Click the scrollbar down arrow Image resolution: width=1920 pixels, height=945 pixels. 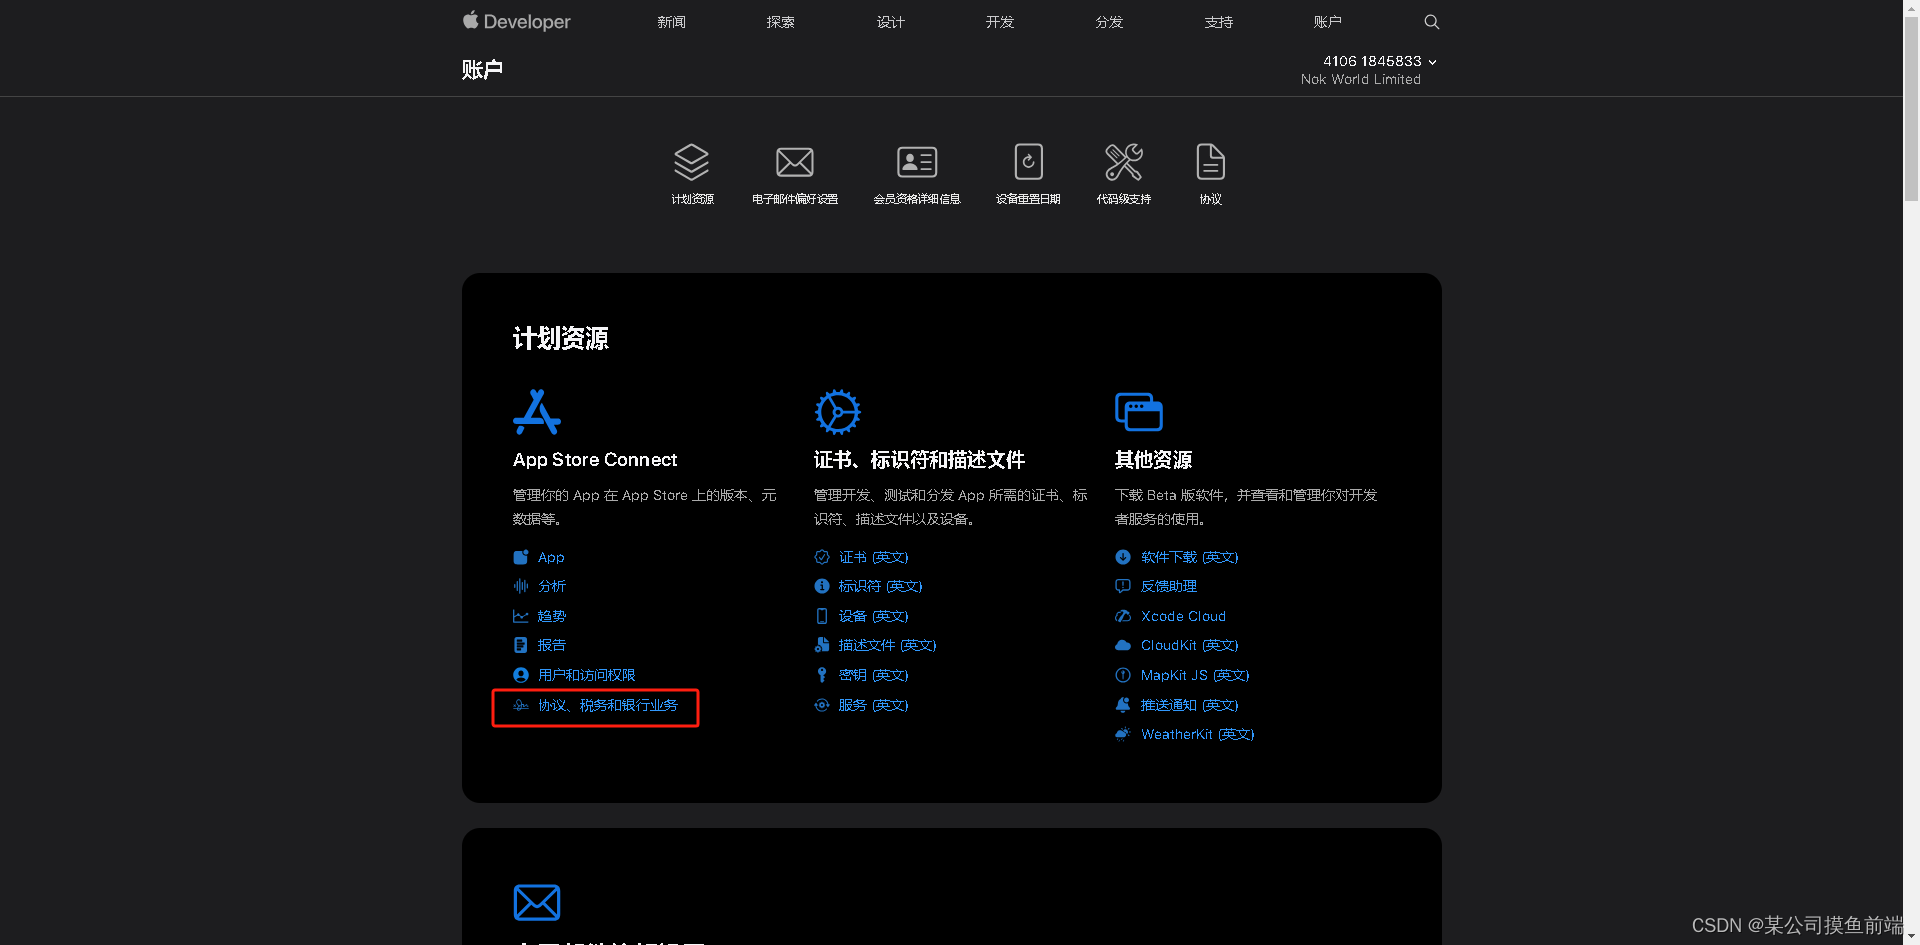[x=1911, y=937]
